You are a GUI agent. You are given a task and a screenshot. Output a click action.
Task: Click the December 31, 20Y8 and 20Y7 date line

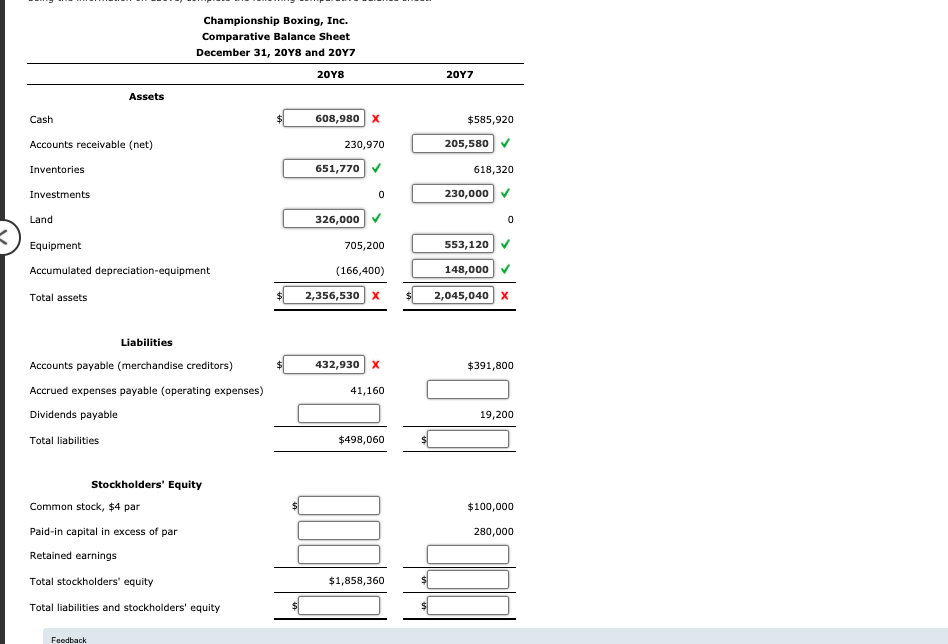276,53
